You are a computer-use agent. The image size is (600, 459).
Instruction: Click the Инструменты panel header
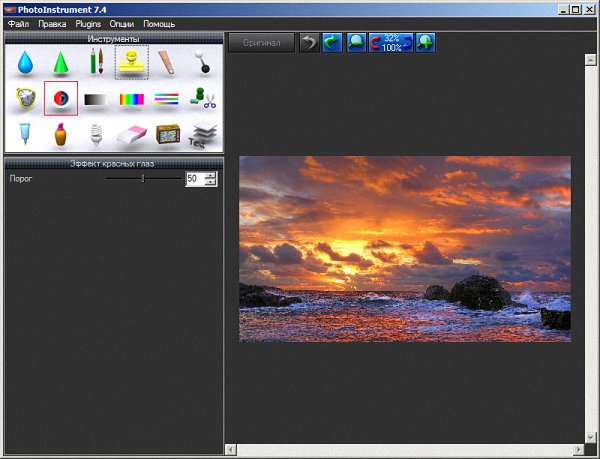pos(114,39)
